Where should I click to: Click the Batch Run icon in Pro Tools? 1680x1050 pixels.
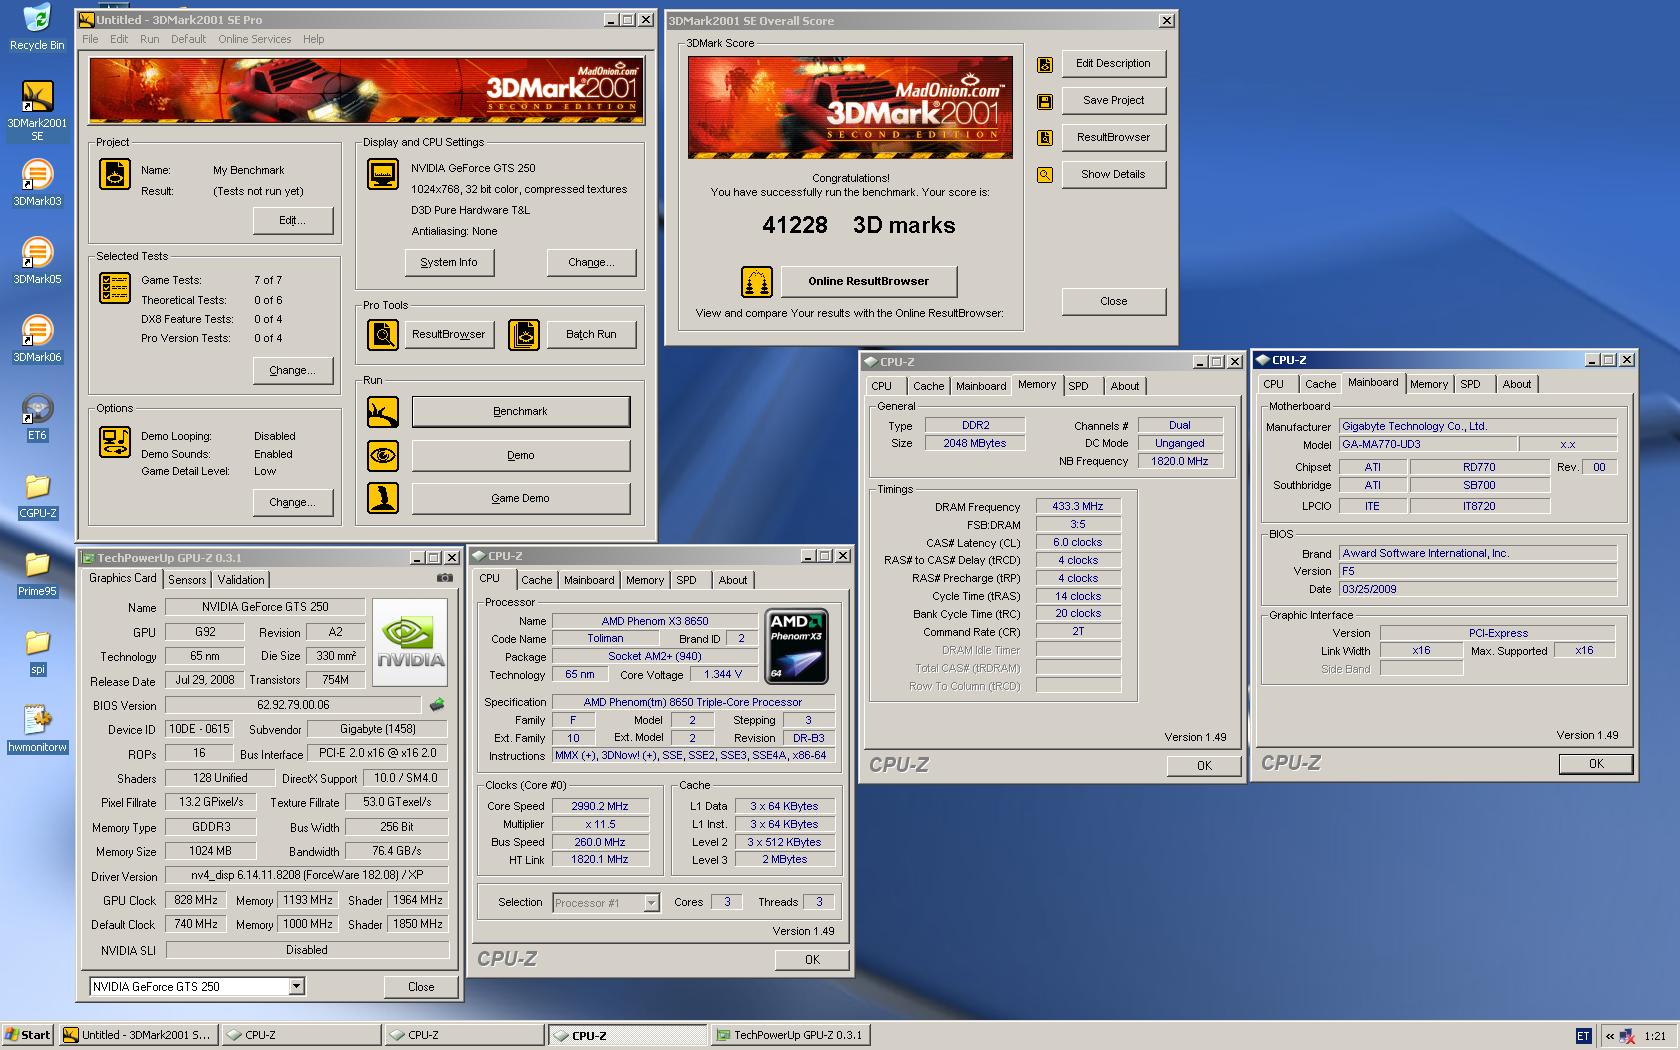[524, 335]
